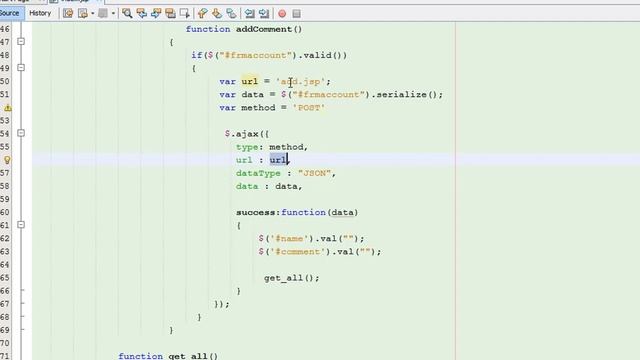
Task: Switch to the Source view tab
Action: 11,13
